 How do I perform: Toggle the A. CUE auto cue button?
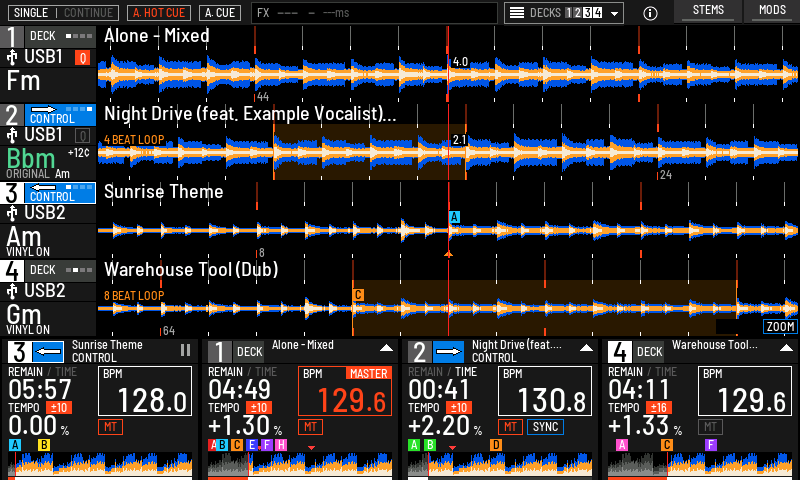(x=220, y=13)
